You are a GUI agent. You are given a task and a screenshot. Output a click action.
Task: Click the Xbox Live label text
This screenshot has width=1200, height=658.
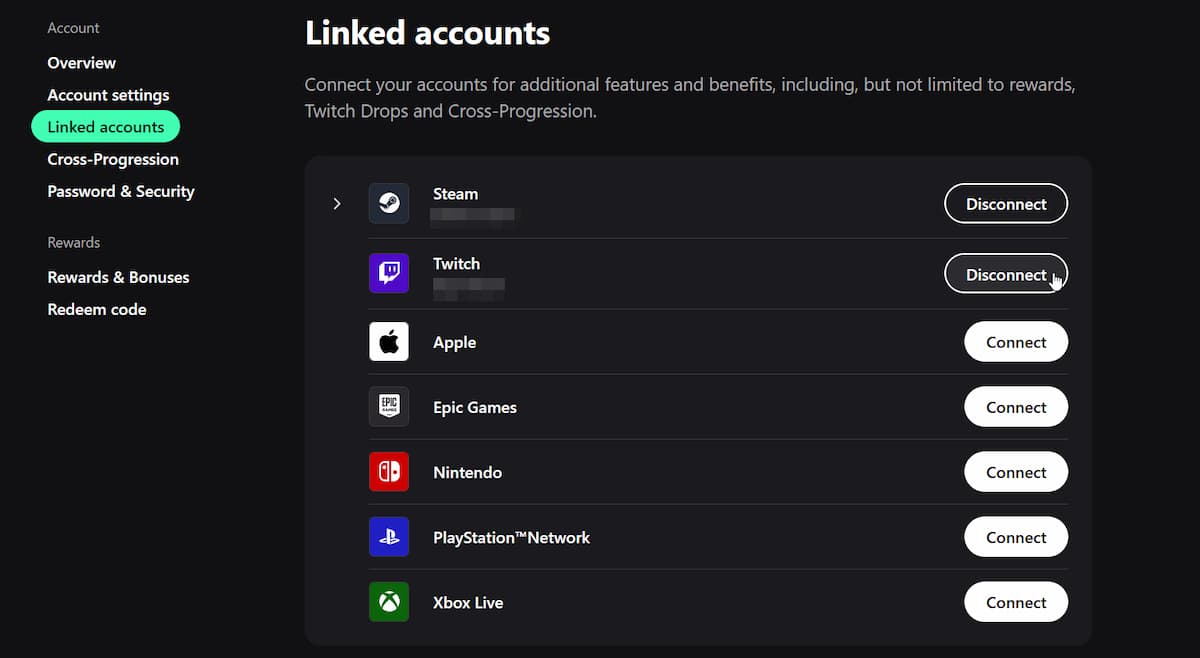(x=468, y=602)
